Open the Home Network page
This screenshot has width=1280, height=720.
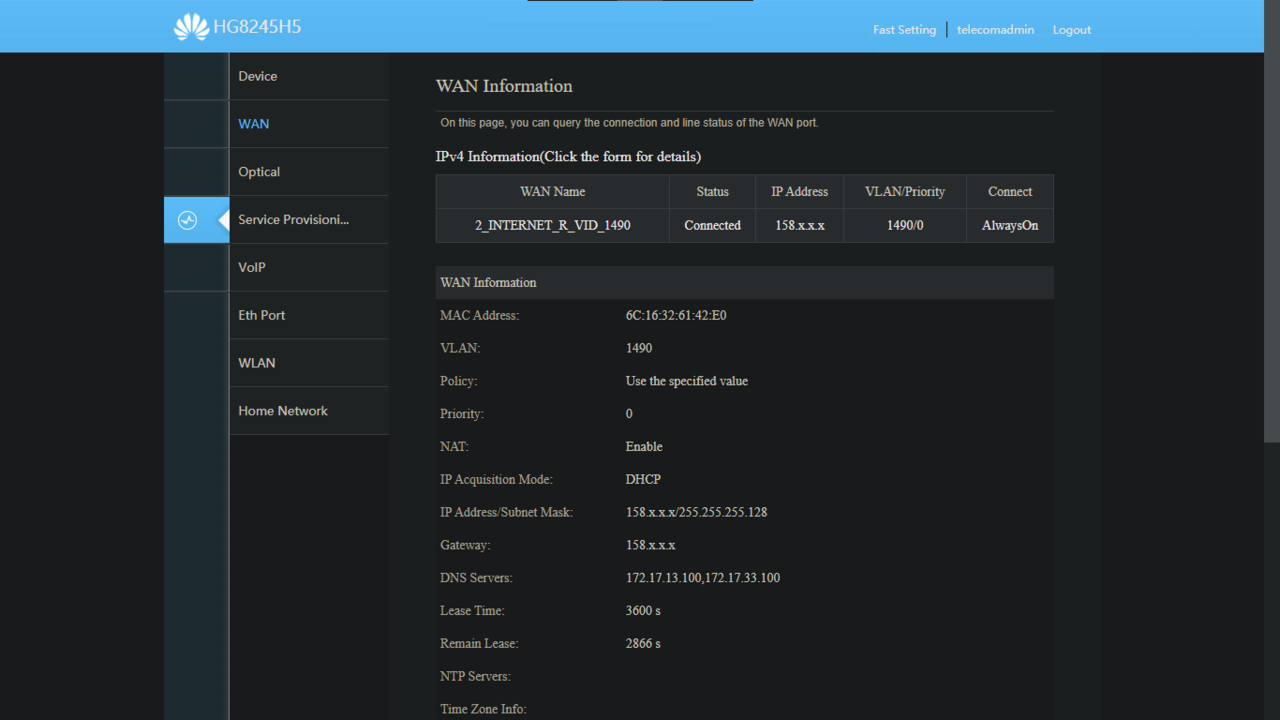(283, 411)
